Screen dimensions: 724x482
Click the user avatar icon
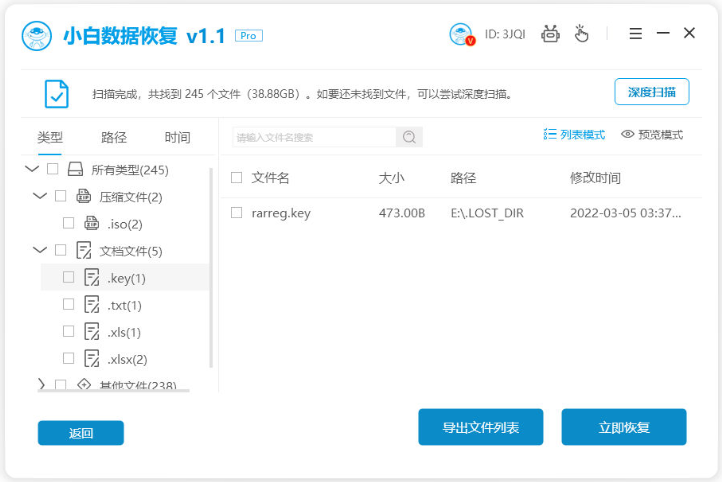[461, 34]
